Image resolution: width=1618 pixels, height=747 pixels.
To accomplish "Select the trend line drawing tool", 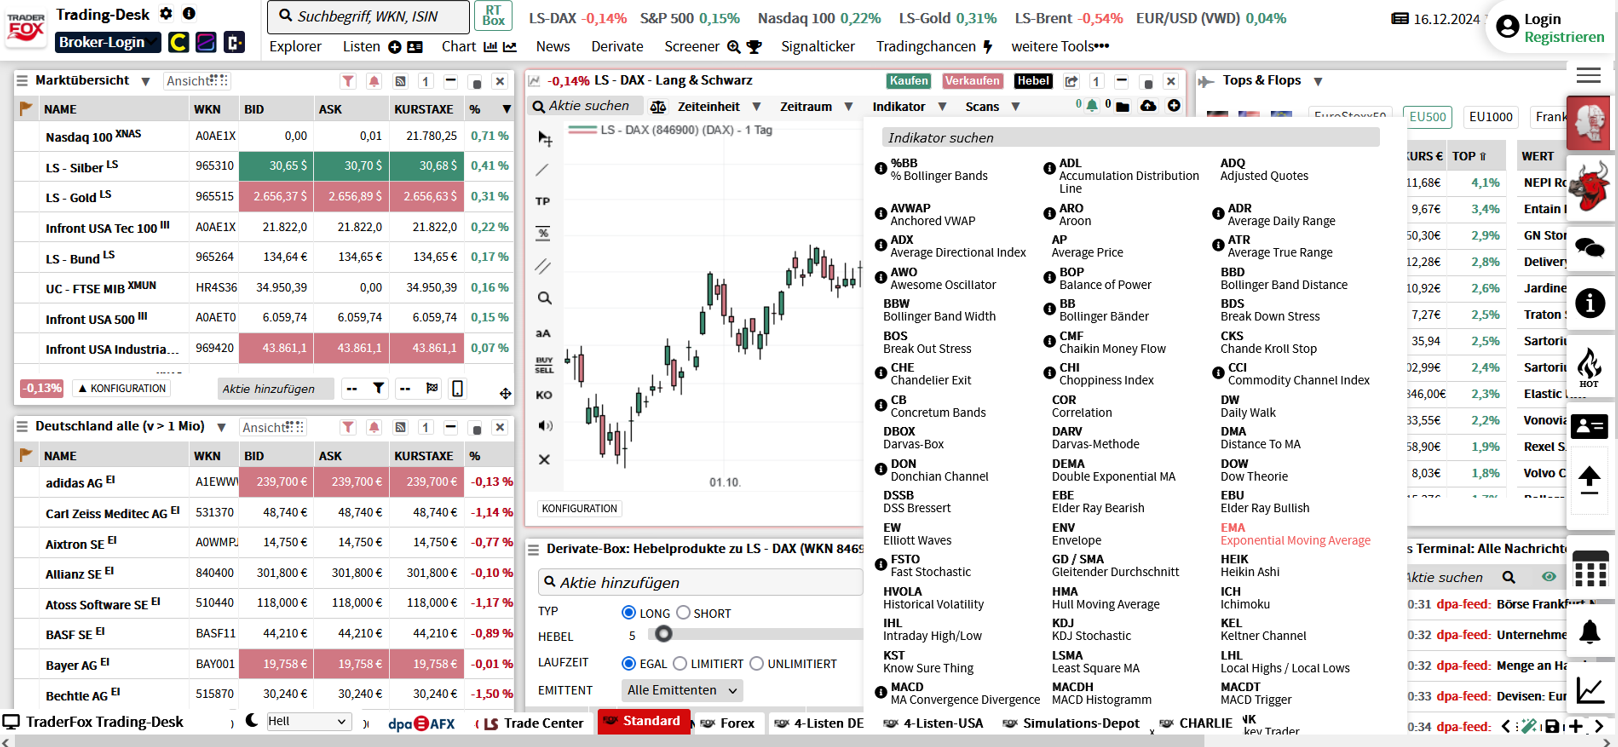I will point(543,171).
